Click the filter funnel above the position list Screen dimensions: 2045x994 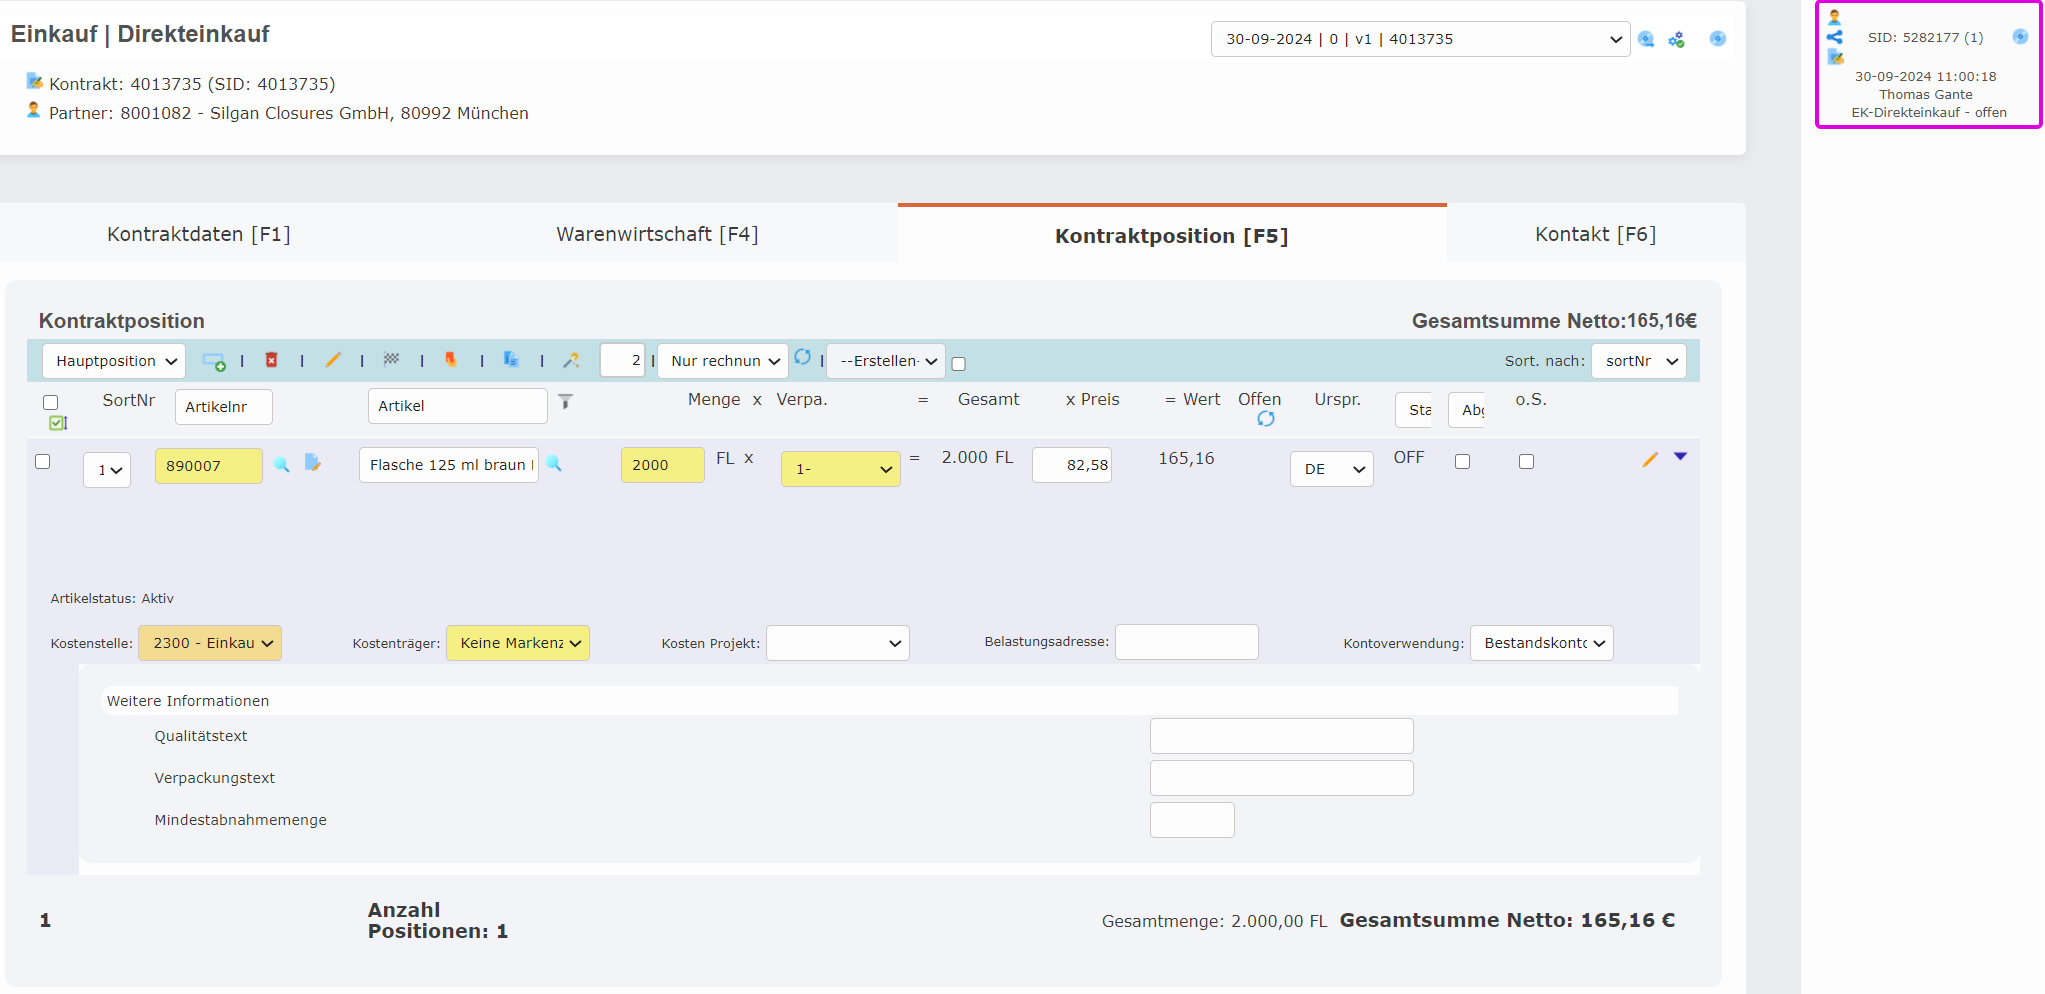tap(566, 402)
